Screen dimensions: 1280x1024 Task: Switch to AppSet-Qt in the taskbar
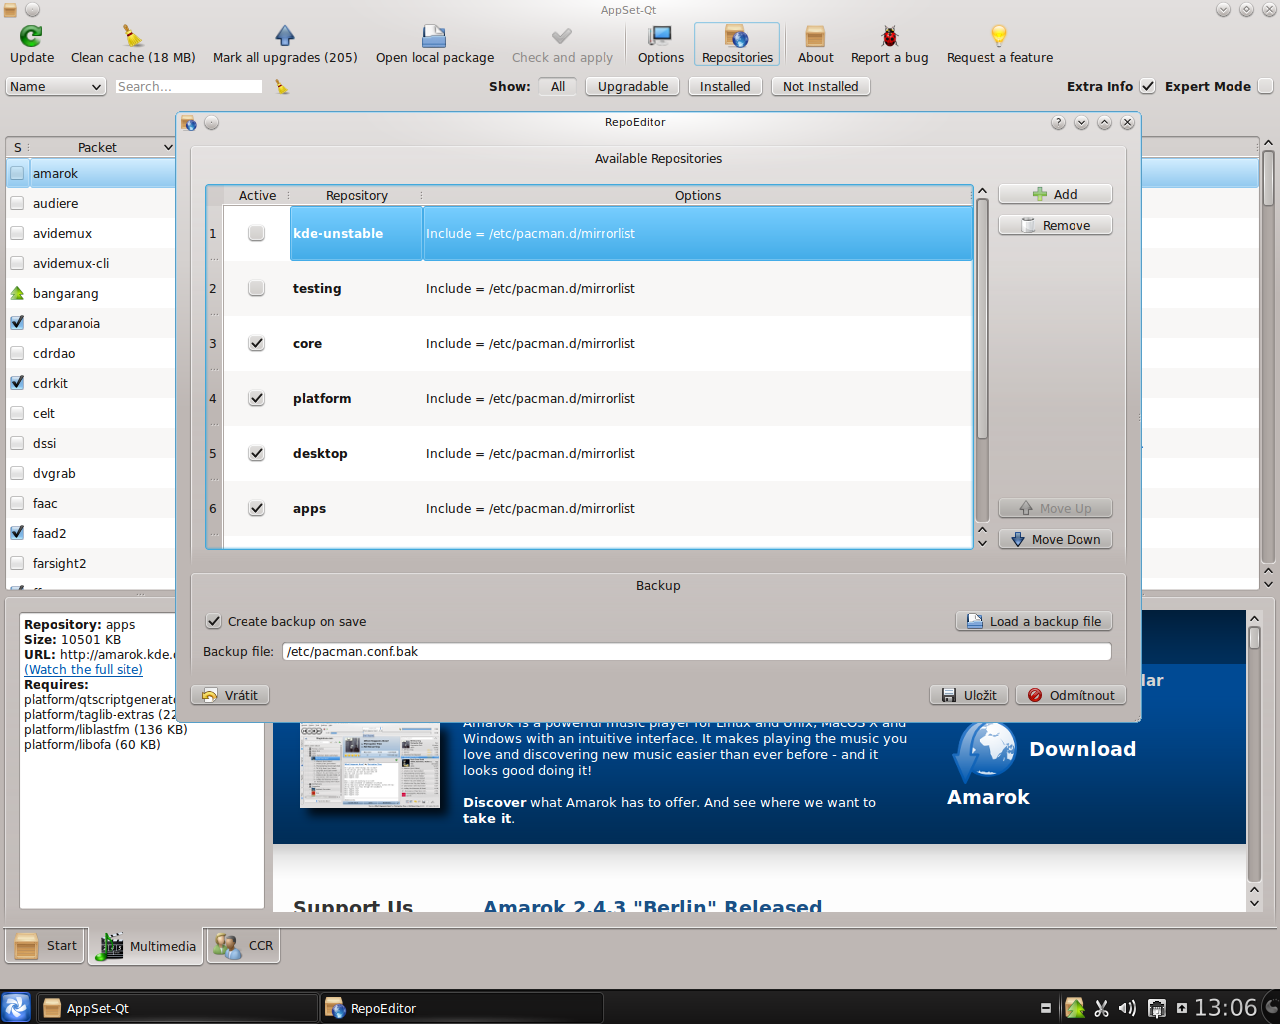(x=178, y=1008)
